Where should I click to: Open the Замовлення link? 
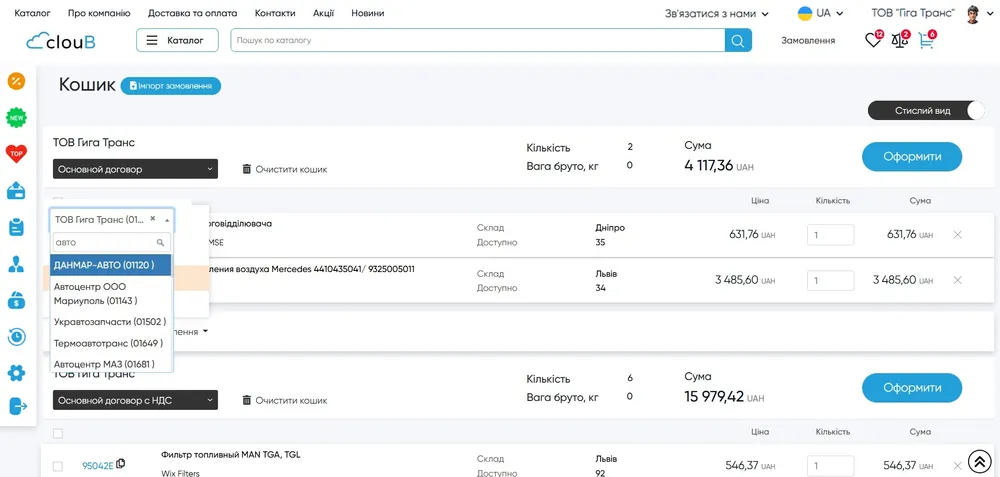(x=808, y=40)
